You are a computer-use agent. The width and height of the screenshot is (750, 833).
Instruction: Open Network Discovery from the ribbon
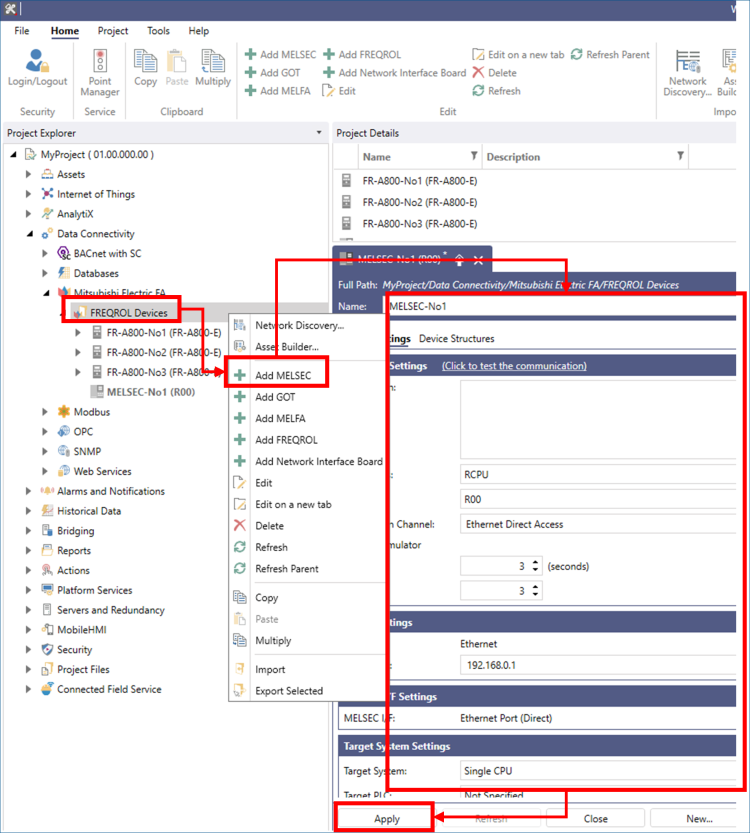pyautogui.click(x=687, y=72)
